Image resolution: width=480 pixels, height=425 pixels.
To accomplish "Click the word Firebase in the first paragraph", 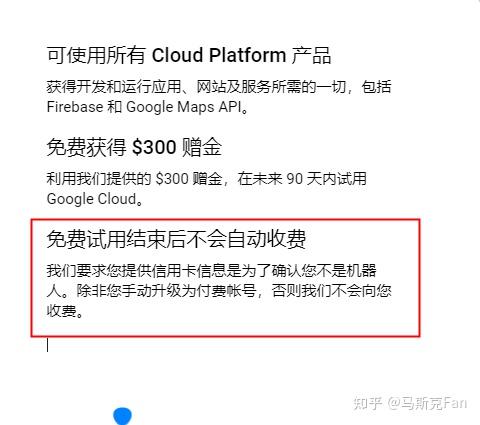I will (75, 107).
